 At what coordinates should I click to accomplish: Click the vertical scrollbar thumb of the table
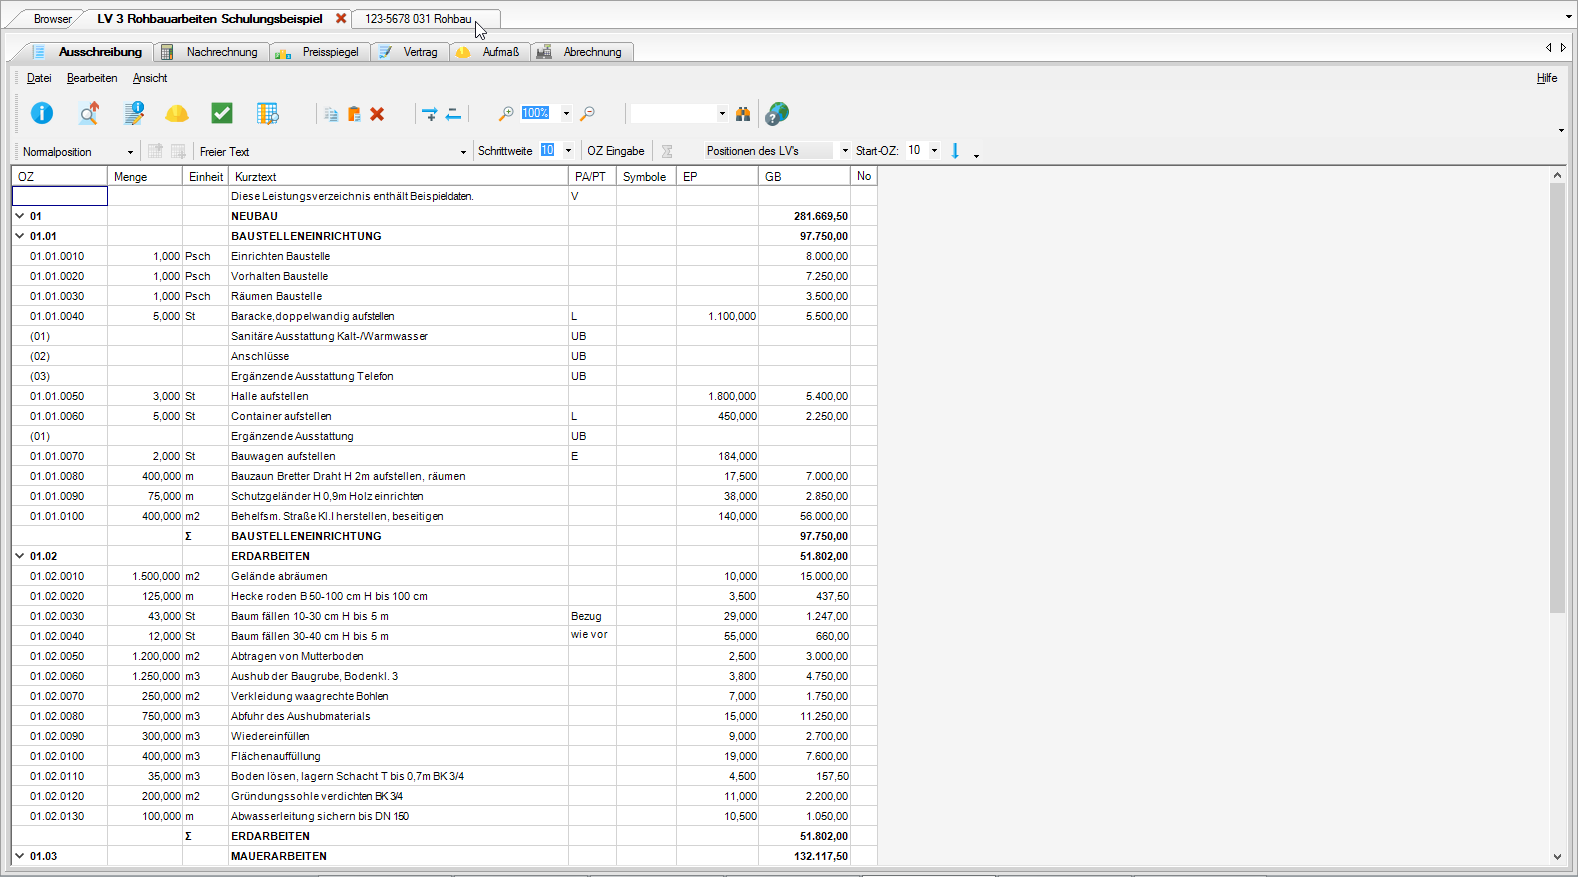[1557, 398]
